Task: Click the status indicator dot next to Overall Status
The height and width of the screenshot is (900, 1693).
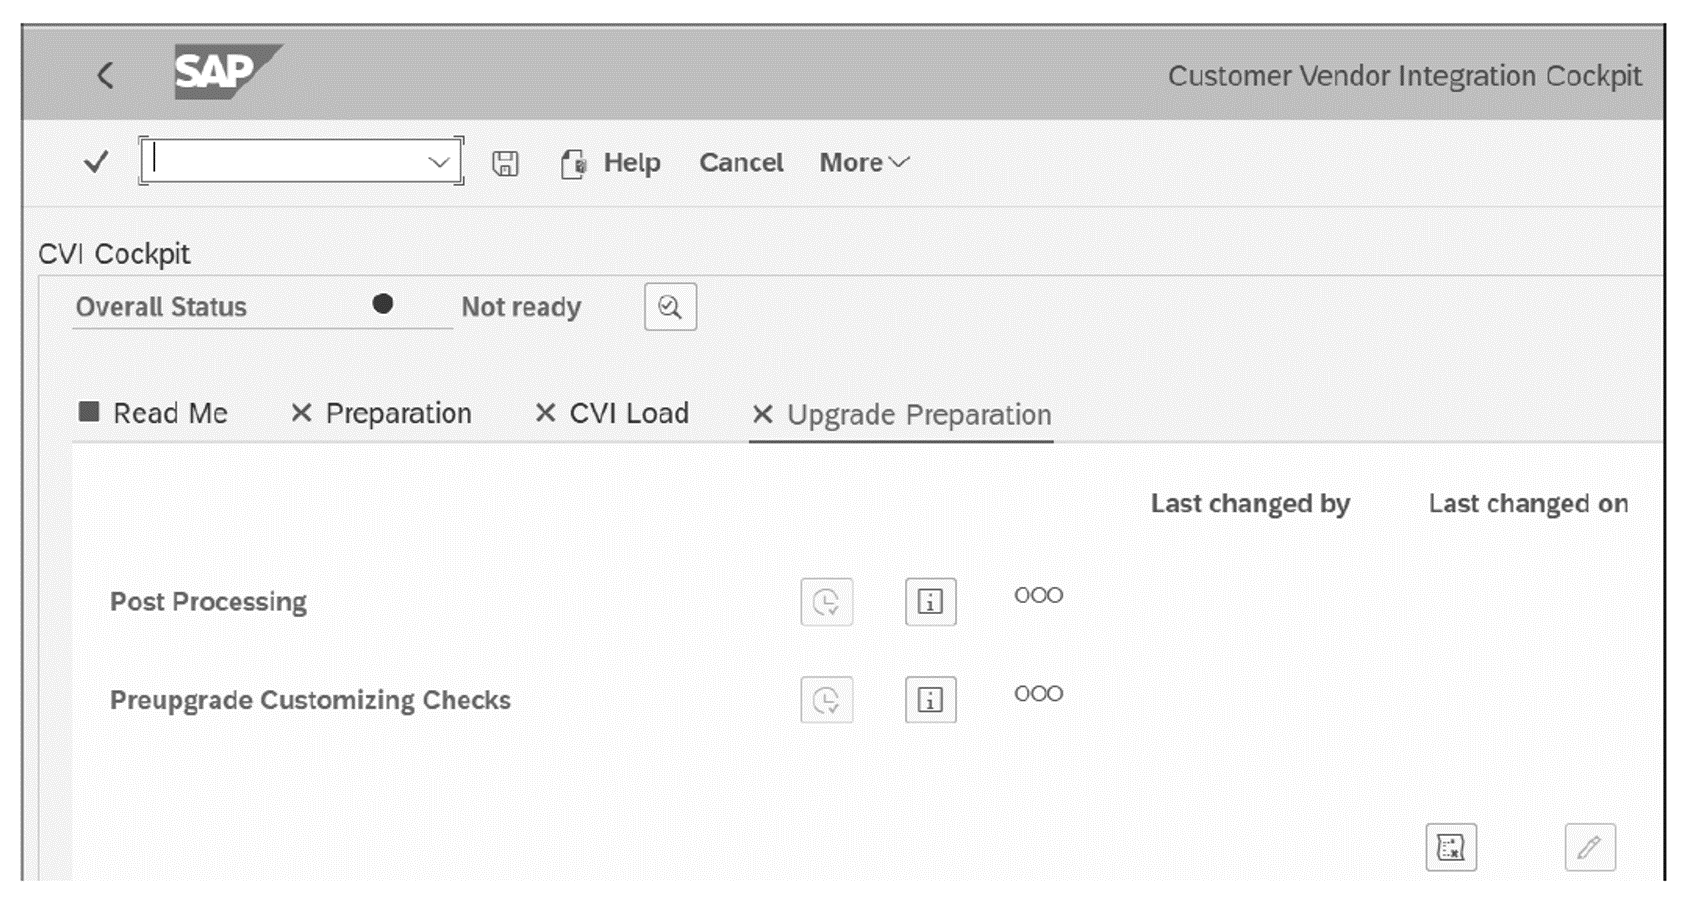Action: pos(383,303)
